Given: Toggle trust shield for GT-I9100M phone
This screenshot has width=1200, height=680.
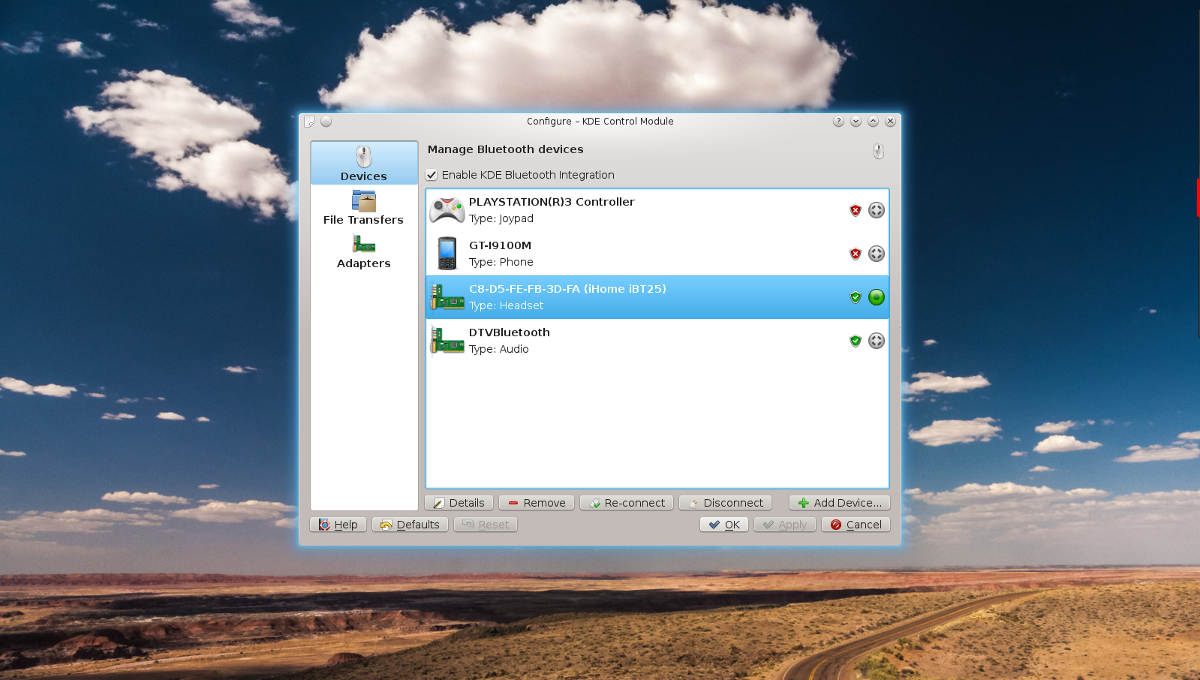Looking at the screenshot, I should [x=855, y=254].
